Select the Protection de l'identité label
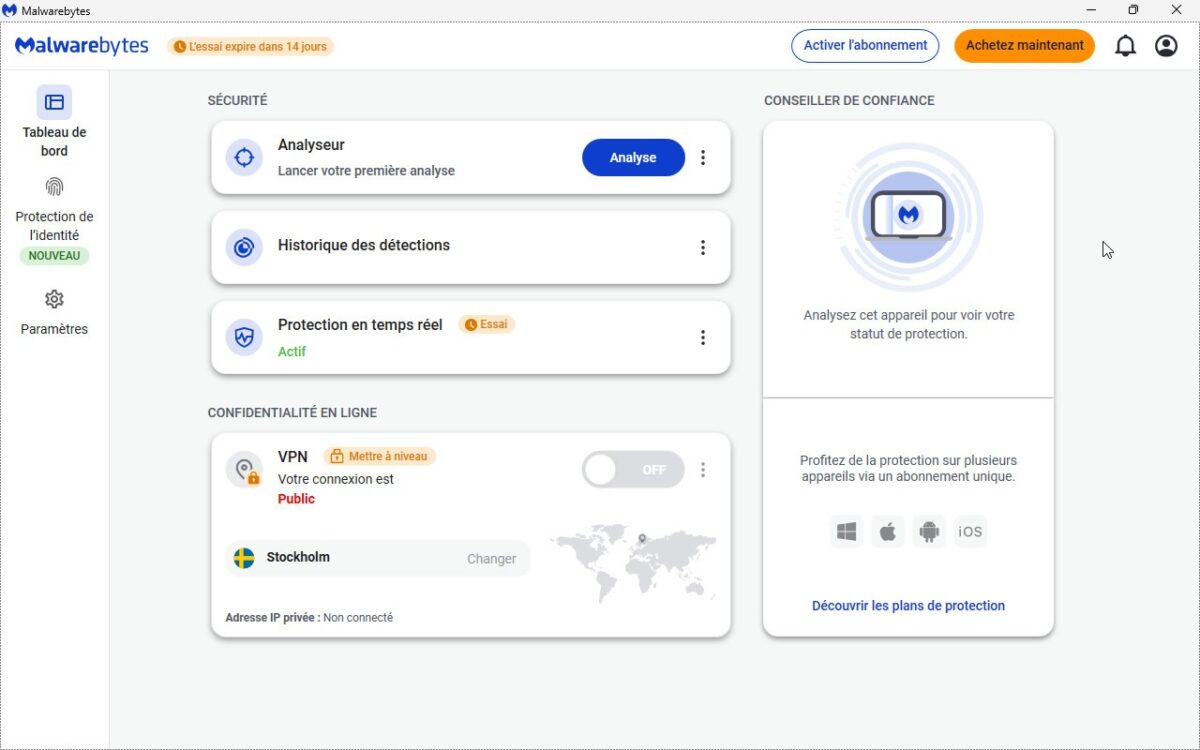Image resolution: width=1200 pixels, height=750 pixels. click(54, 226)
